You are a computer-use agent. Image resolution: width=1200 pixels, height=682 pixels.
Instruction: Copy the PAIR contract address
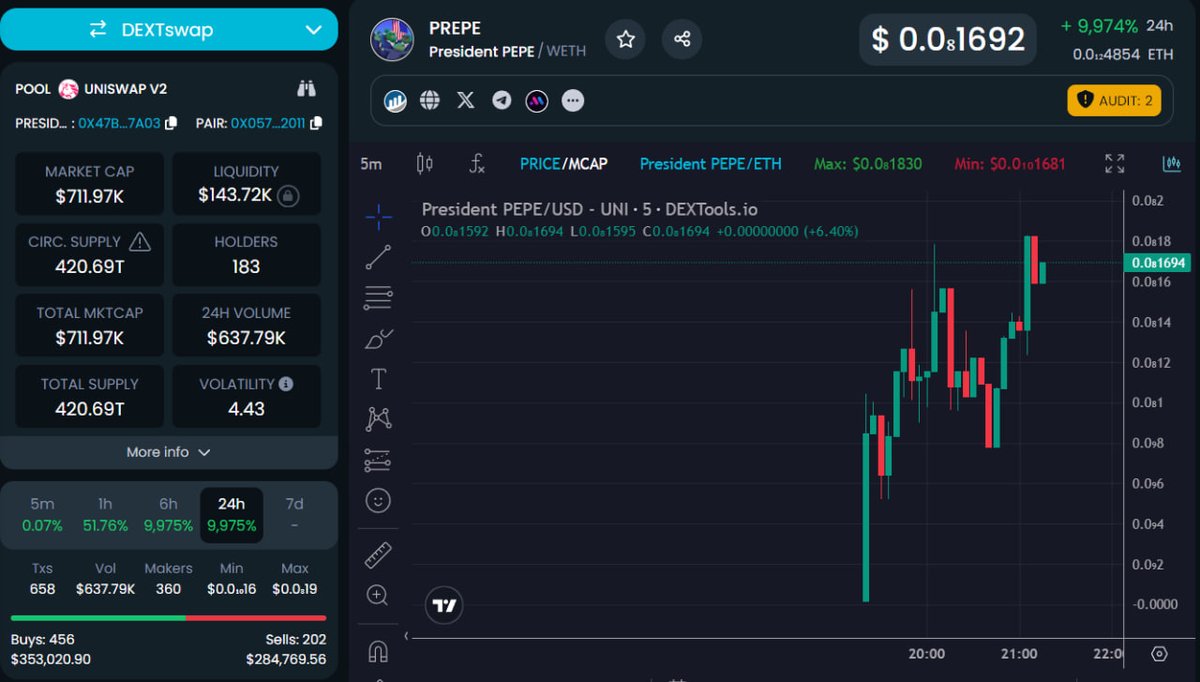pyautogui.click(x=316, y=123)
